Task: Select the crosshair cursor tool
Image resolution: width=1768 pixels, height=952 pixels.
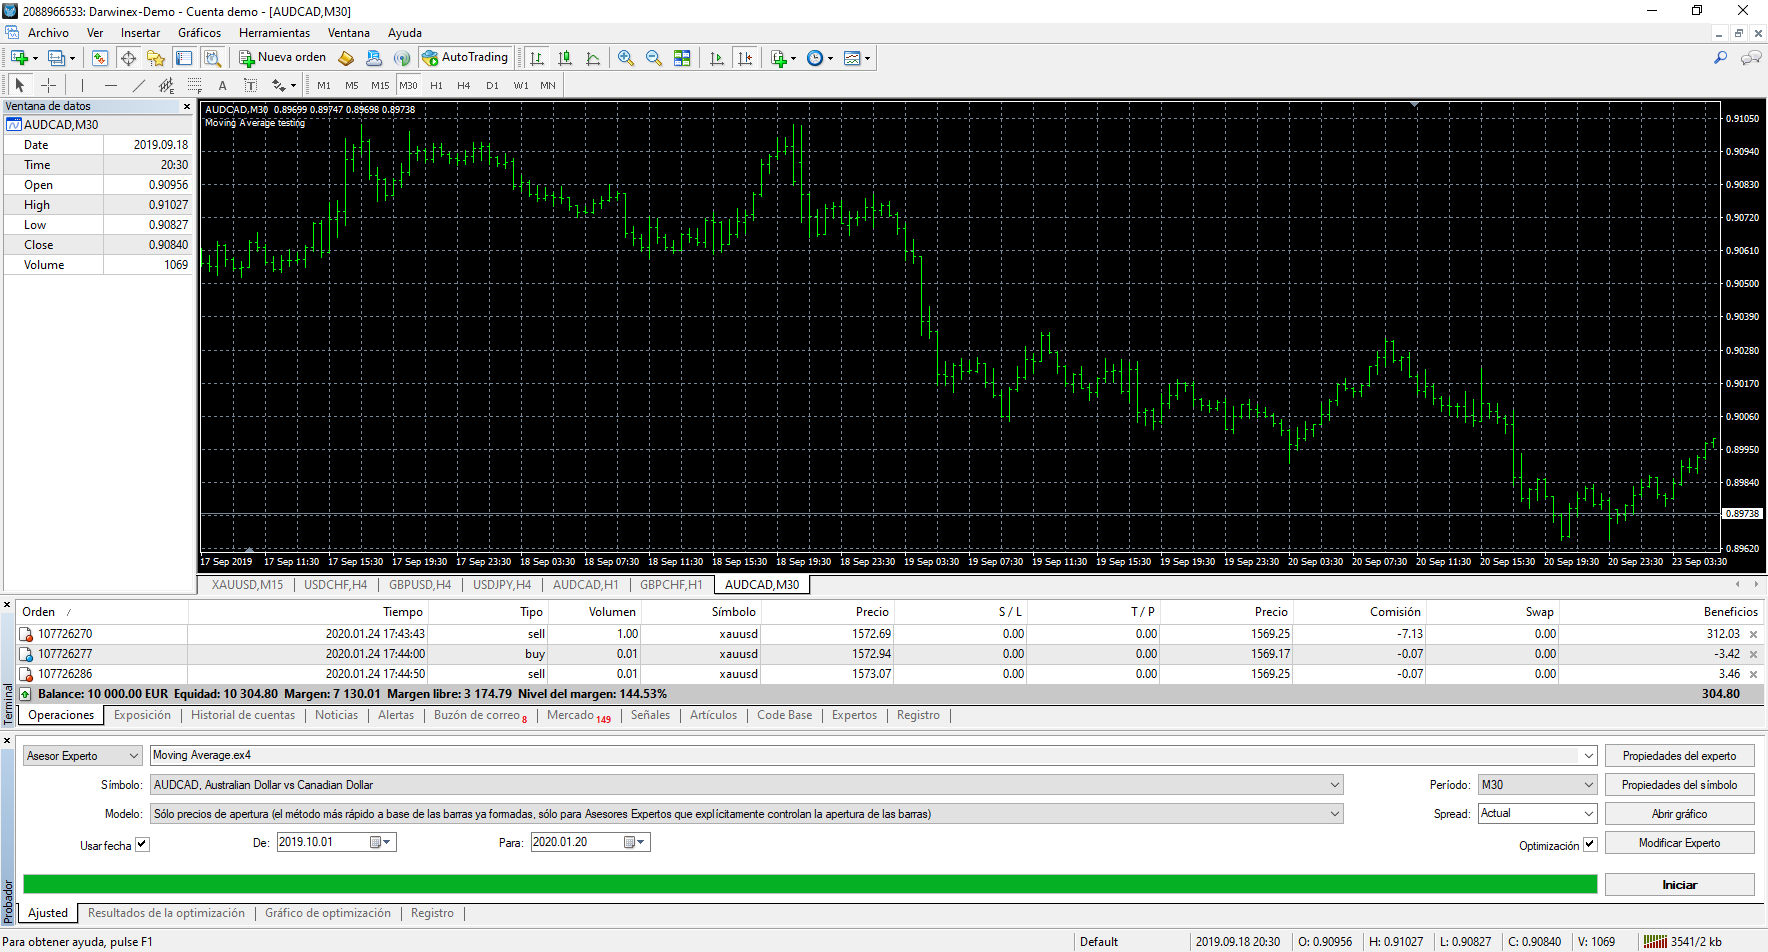Action: [x=48, y=85]
